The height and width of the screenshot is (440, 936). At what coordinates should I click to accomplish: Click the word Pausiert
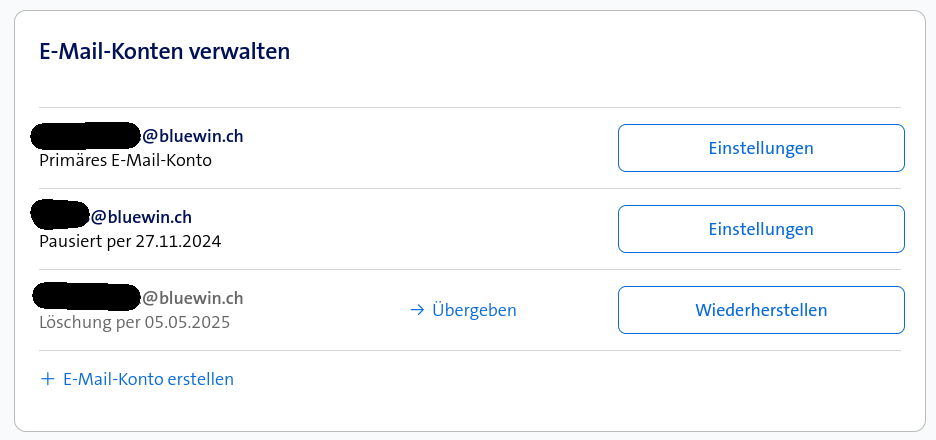click(x=71, y=240)
